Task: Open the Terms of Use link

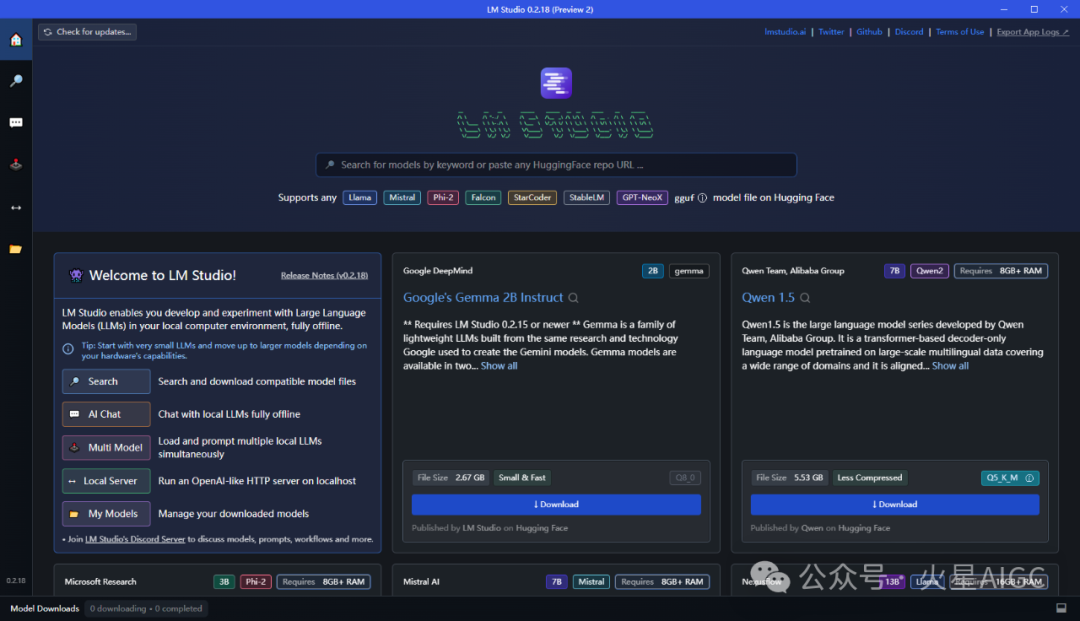Action: (959, 32)
